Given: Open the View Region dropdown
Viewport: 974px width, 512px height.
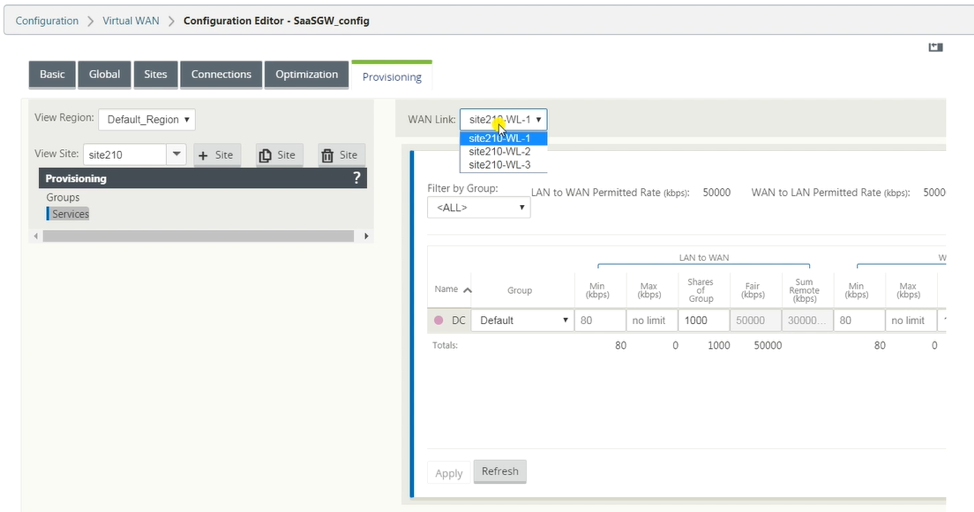Looking at the screenshot, I should (147, 119).
